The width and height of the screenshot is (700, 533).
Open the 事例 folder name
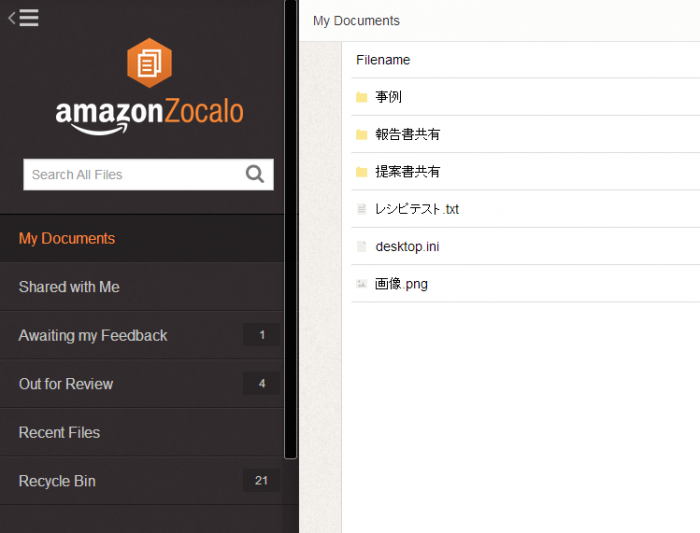coord(388,97)
